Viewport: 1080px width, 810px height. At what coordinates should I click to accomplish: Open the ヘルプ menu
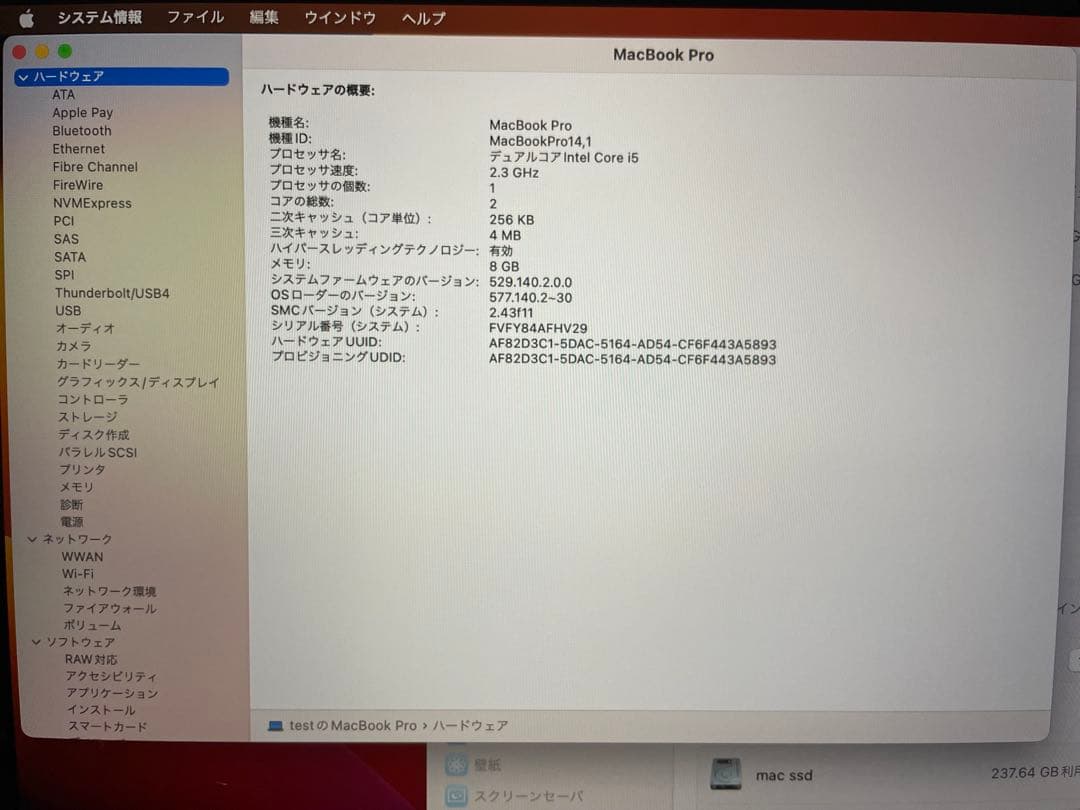point(422,17)
